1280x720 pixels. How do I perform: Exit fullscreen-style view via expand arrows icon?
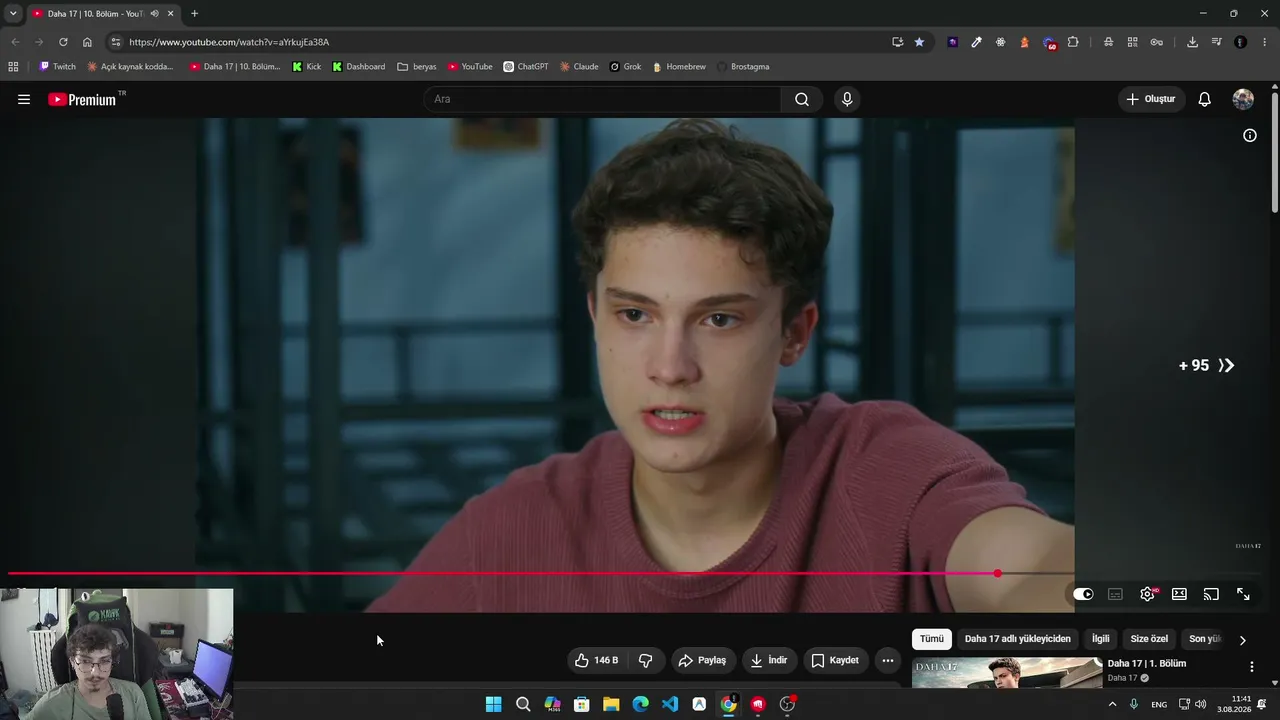click(x=1243, y=594)
